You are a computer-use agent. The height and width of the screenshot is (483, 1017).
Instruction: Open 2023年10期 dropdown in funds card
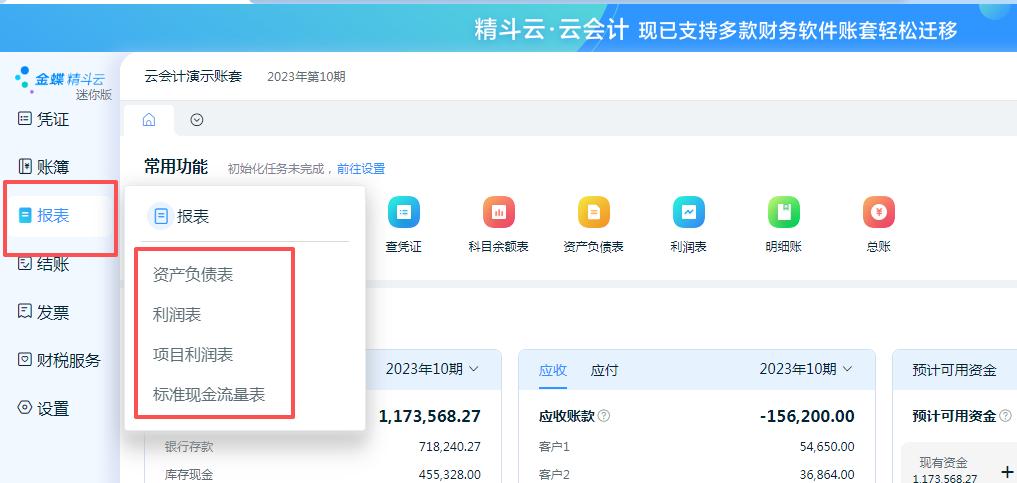coord(432,369)
